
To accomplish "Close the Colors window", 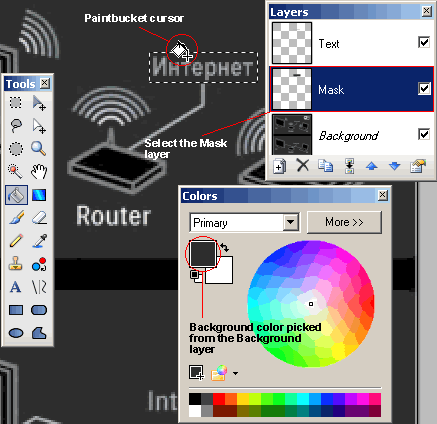I will 383,195.
